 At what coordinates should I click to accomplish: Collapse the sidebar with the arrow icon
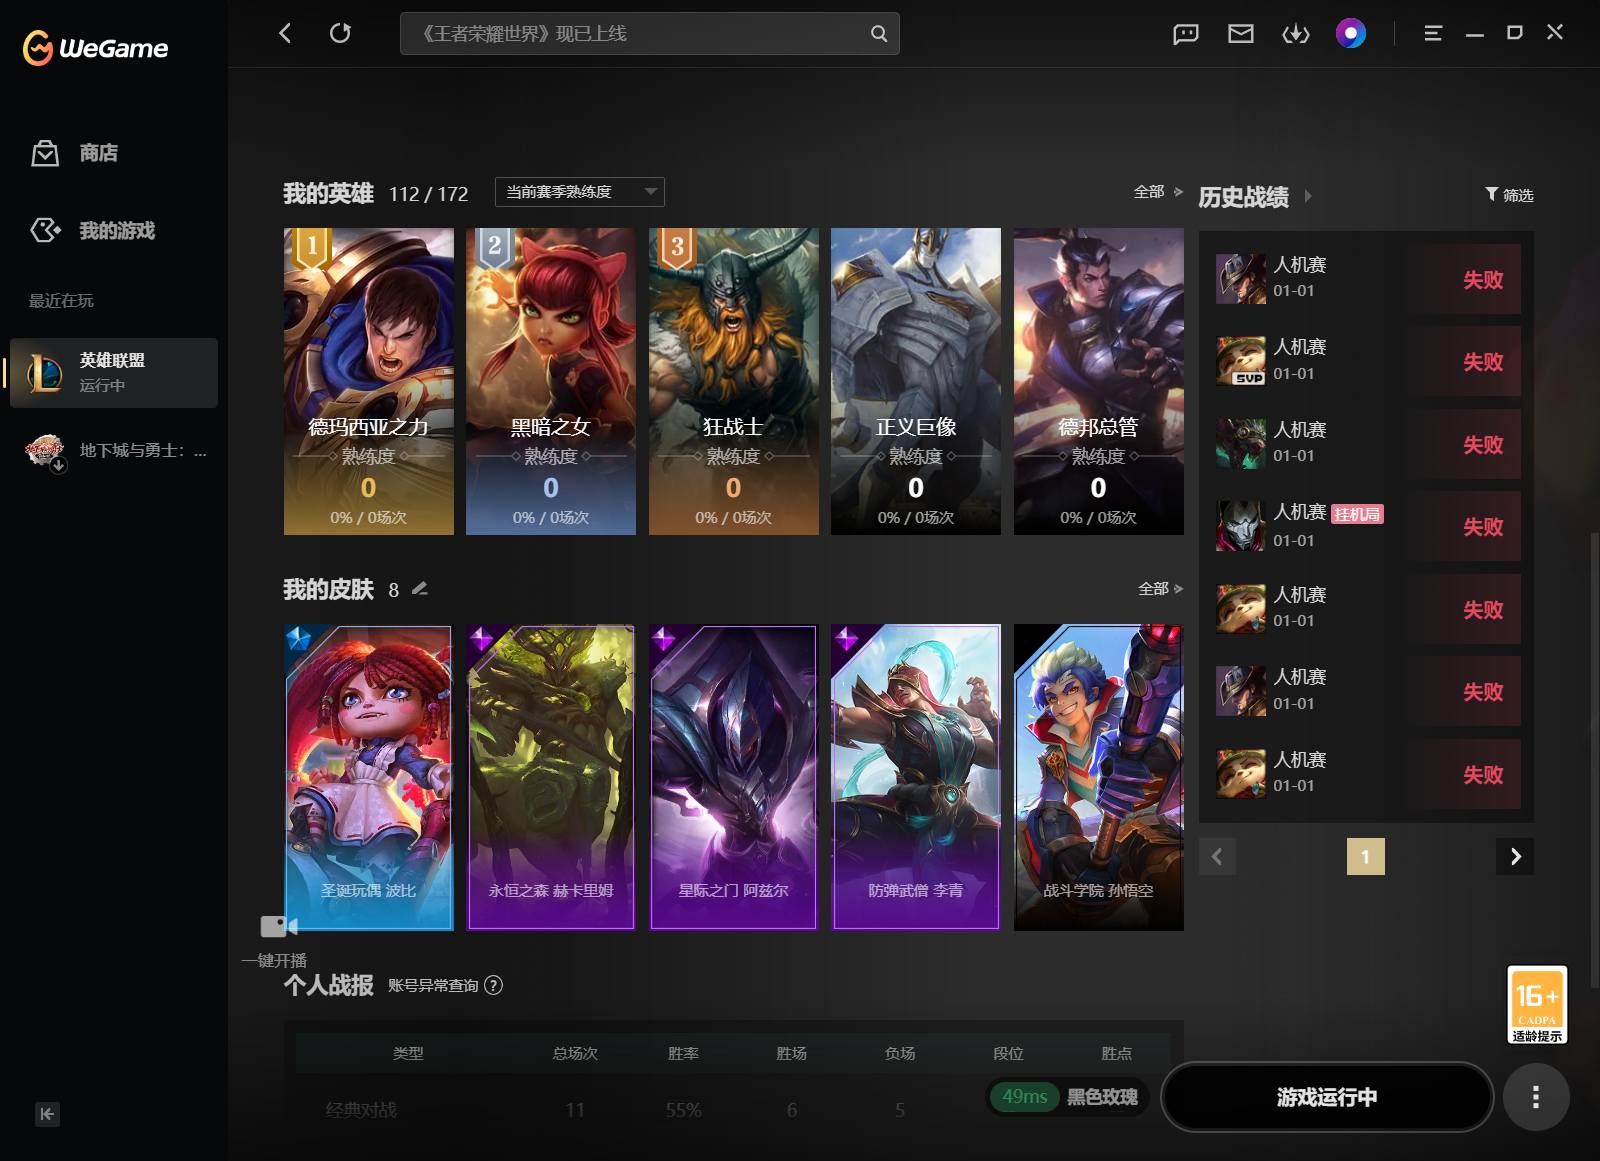pyautogui.click(x=47, y=1114)
